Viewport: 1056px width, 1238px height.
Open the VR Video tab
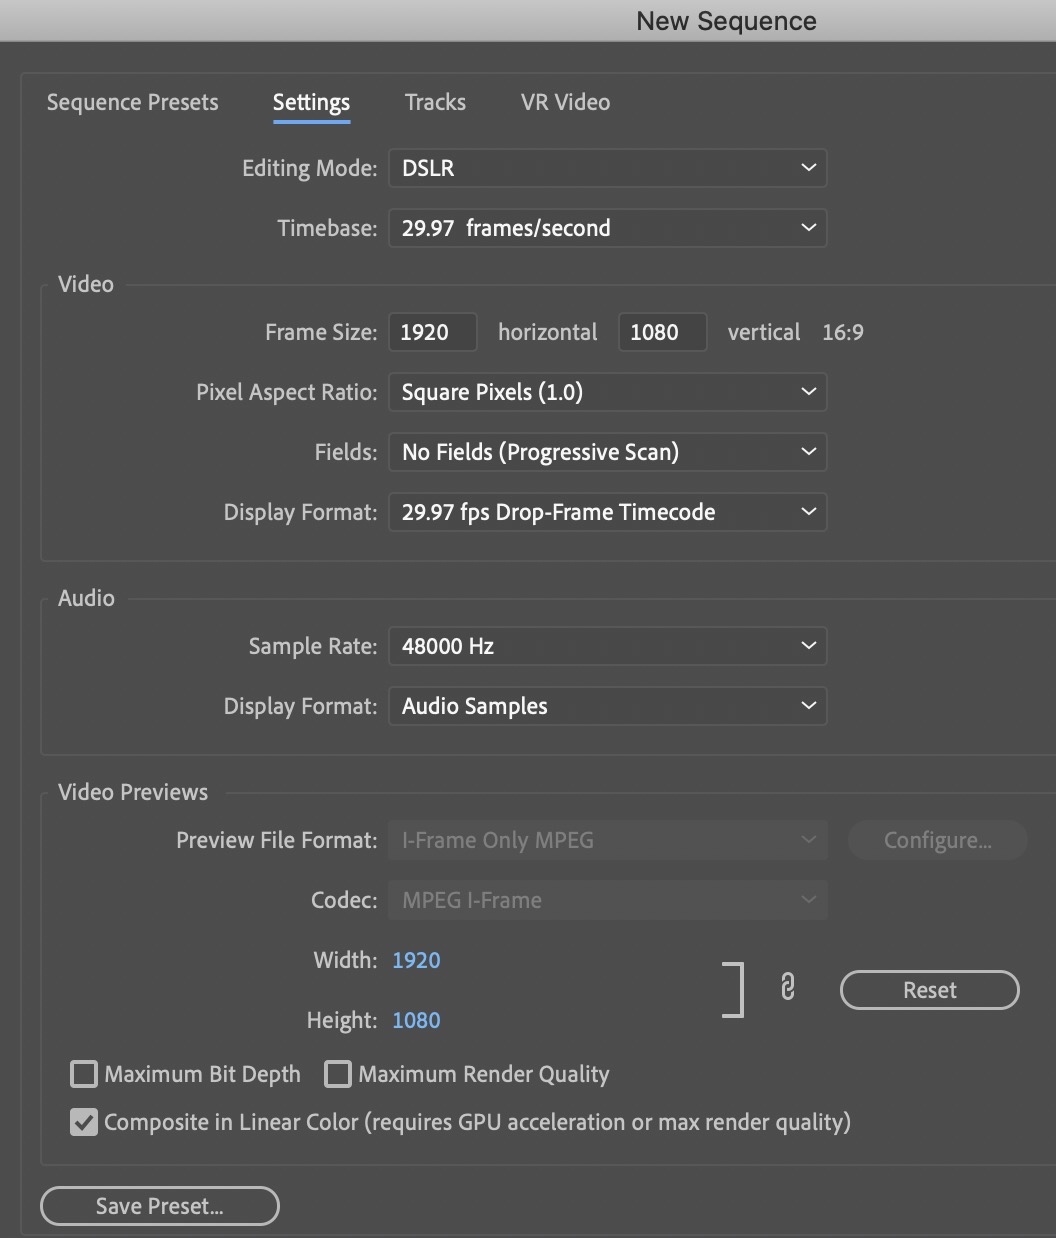point(565,102)
